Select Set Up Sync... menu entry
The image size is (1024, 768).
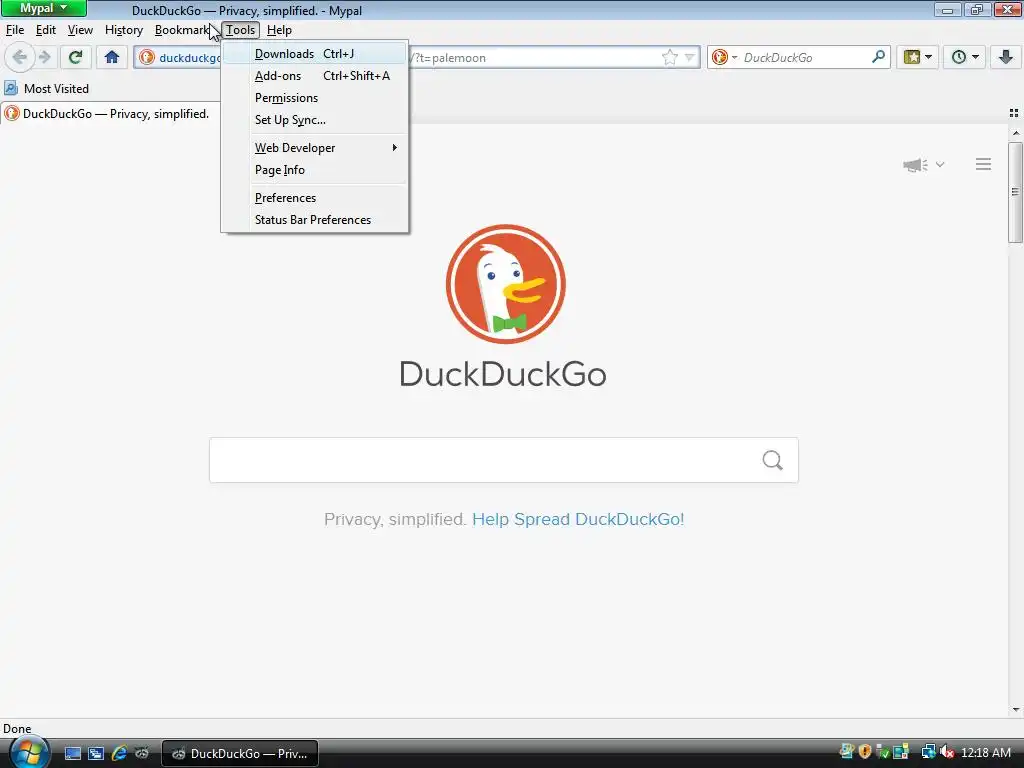tap(315, 120)
